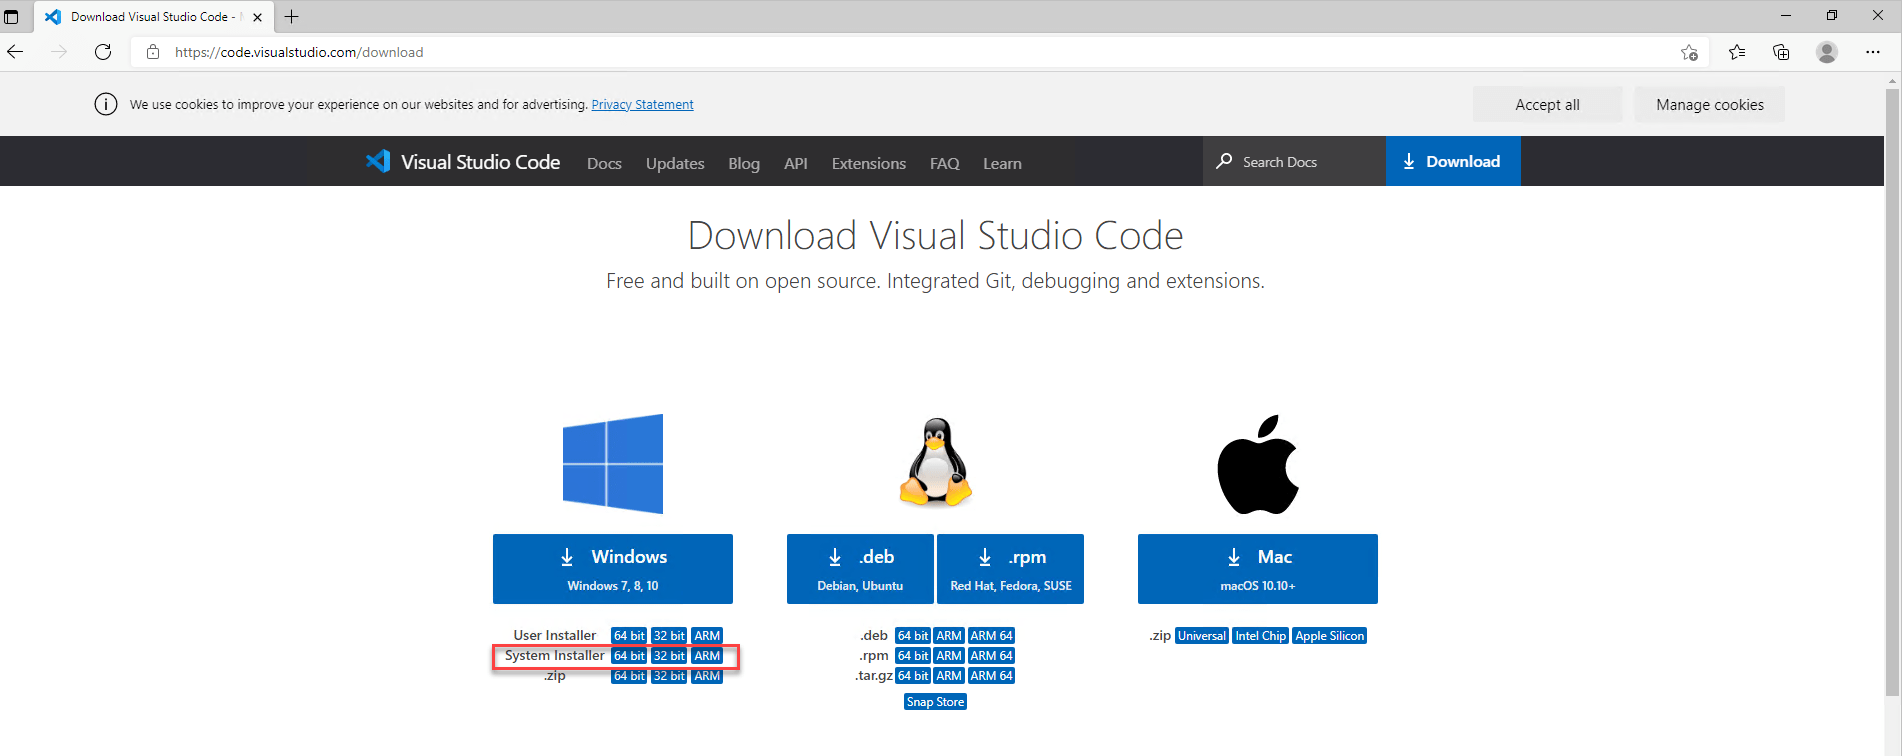Open the Privacy Statement link
Viewport: 1902px width, 756px height.
[x=642, y=104]
